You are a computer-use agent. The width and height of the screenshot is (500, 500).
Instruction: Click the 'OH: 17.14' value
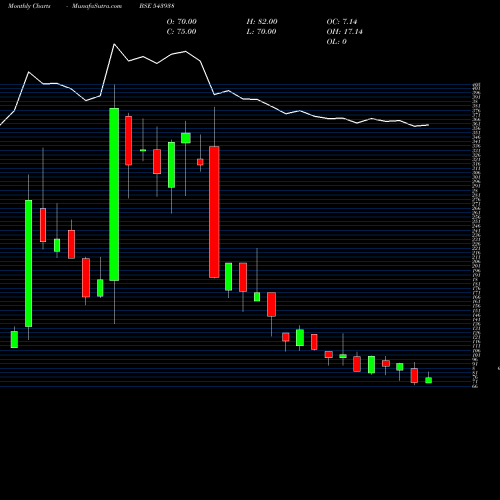pos(344,32)
